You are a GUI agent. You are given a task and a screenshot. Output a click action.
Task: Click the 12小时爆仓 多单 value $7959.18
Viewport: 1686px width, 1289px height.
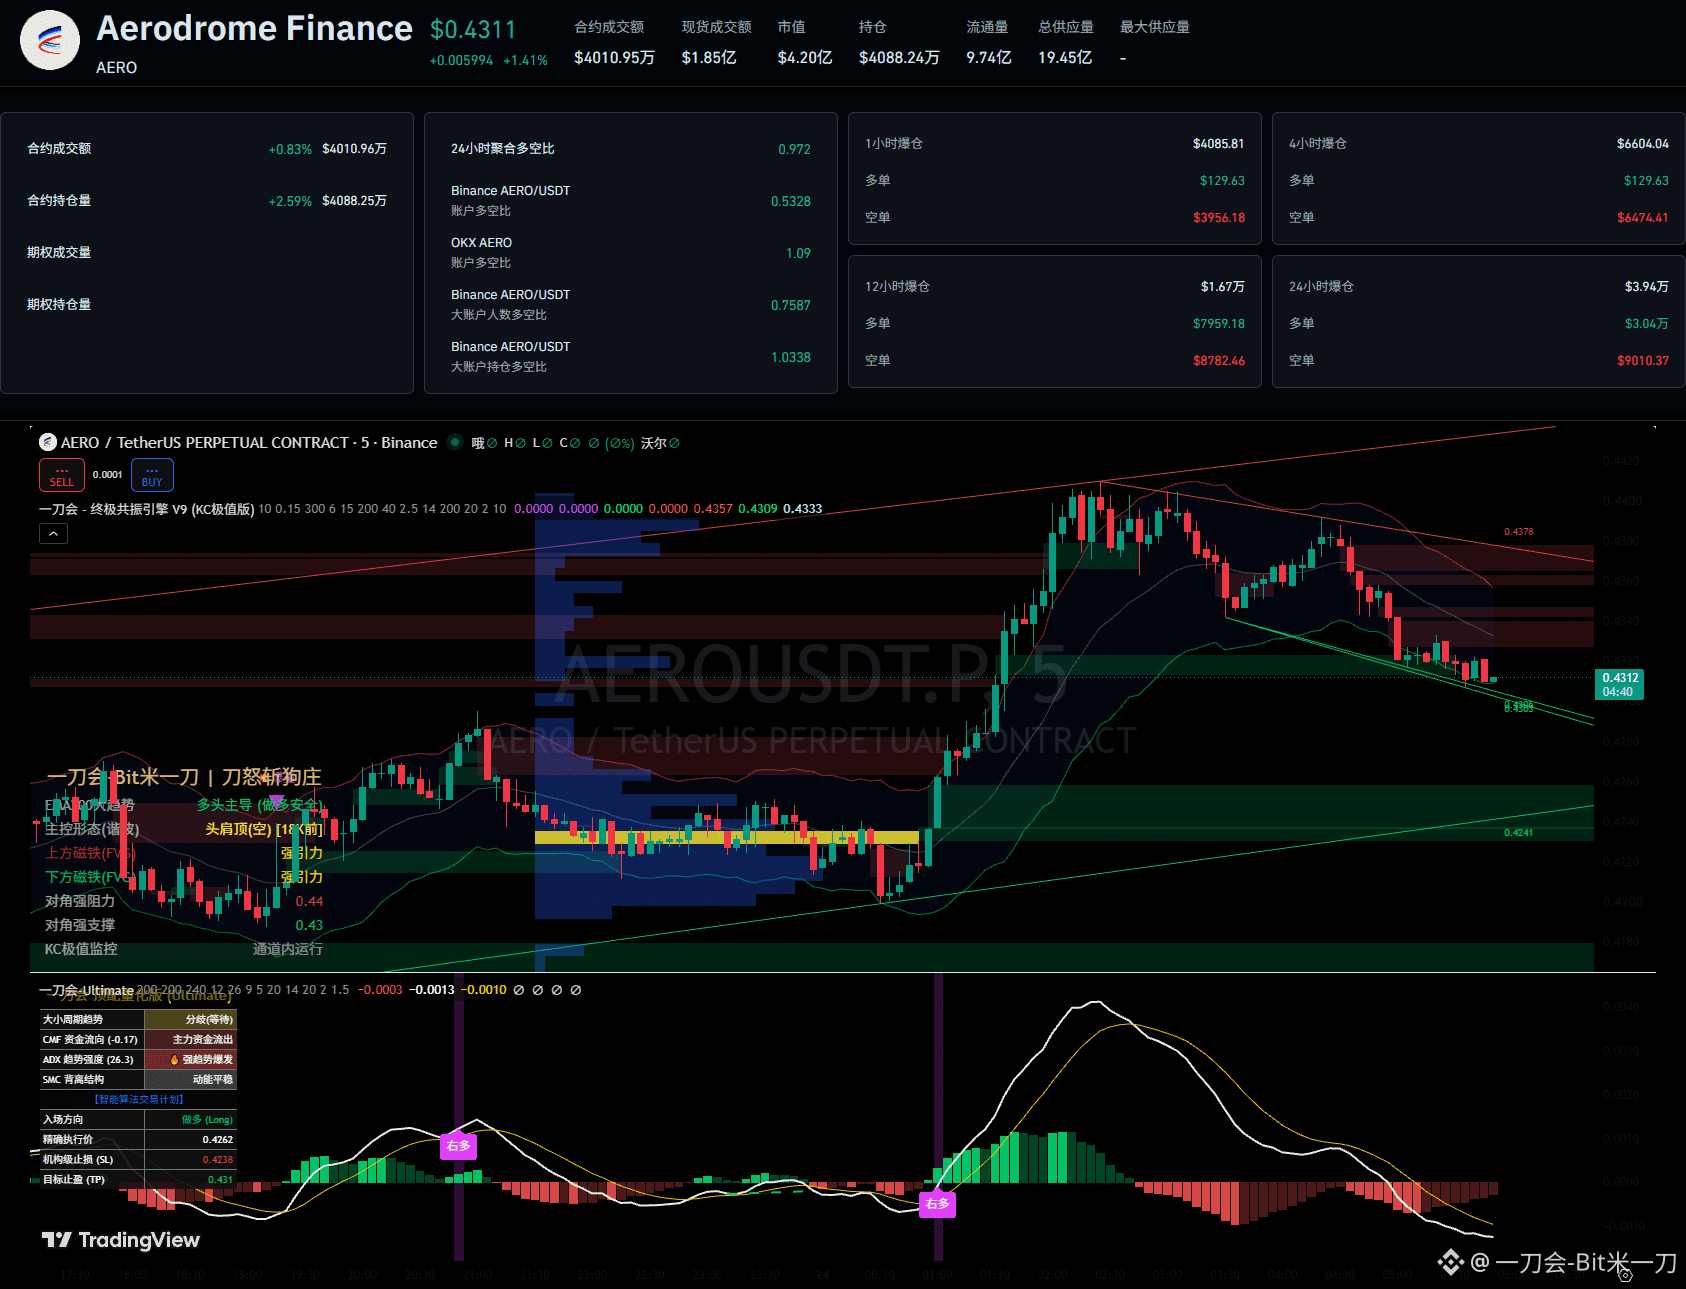1218,324
